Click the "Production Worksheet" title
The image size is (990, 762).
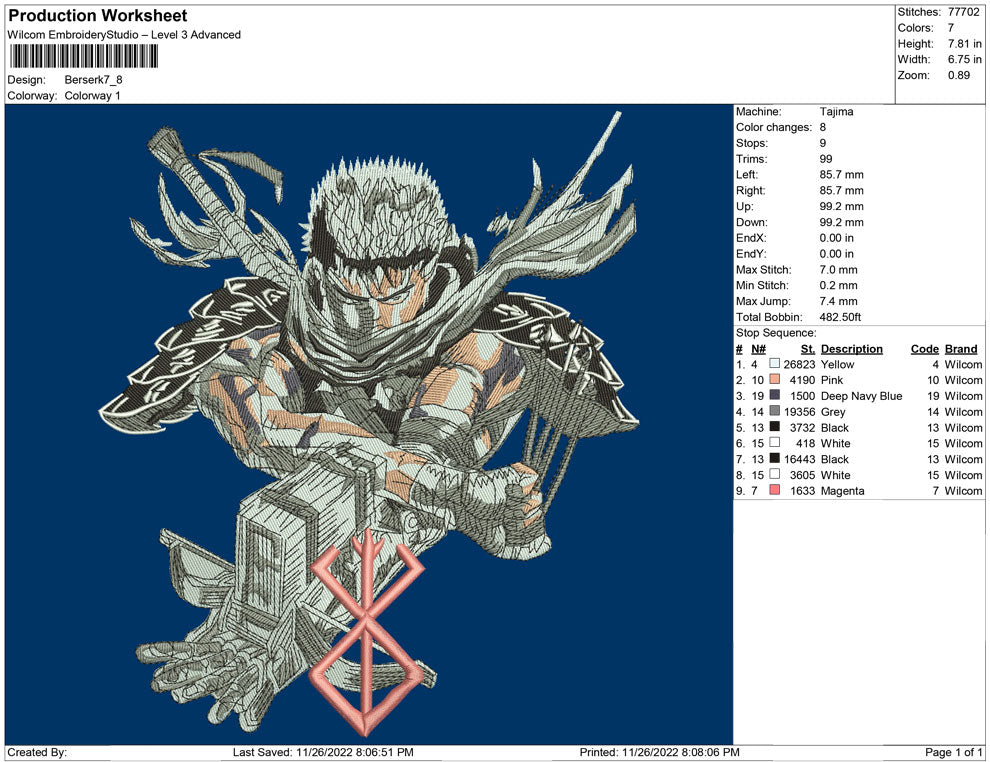tap(98, 16)
